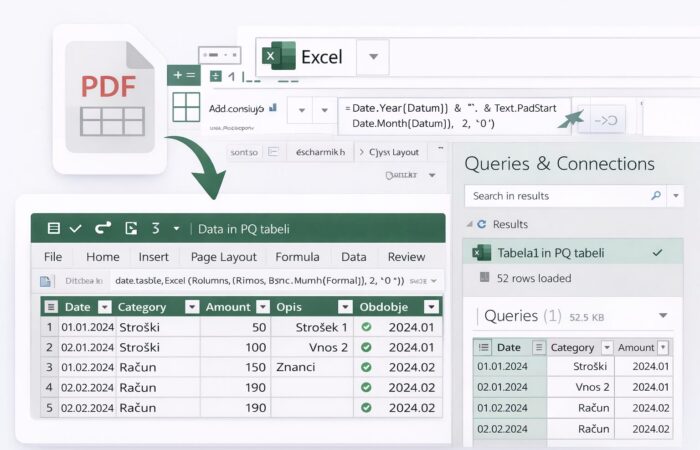Click the table icon in title bar
Image resolution: width=700 pixels, height=450 pixels.
coord(54,229)
